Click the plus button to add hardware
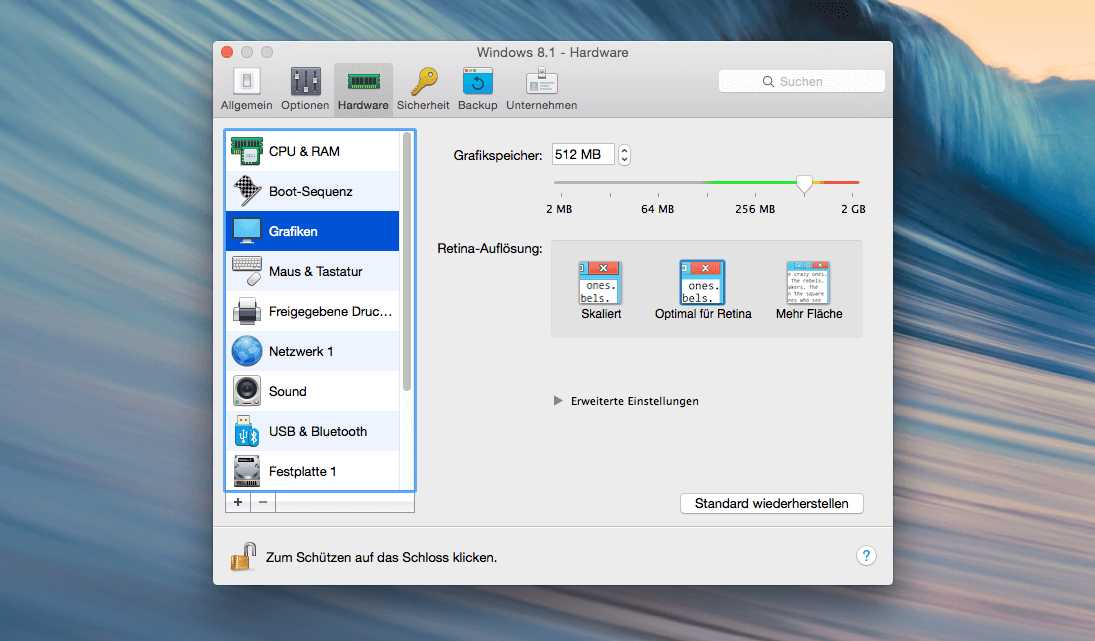 click(x=238, y=502)
